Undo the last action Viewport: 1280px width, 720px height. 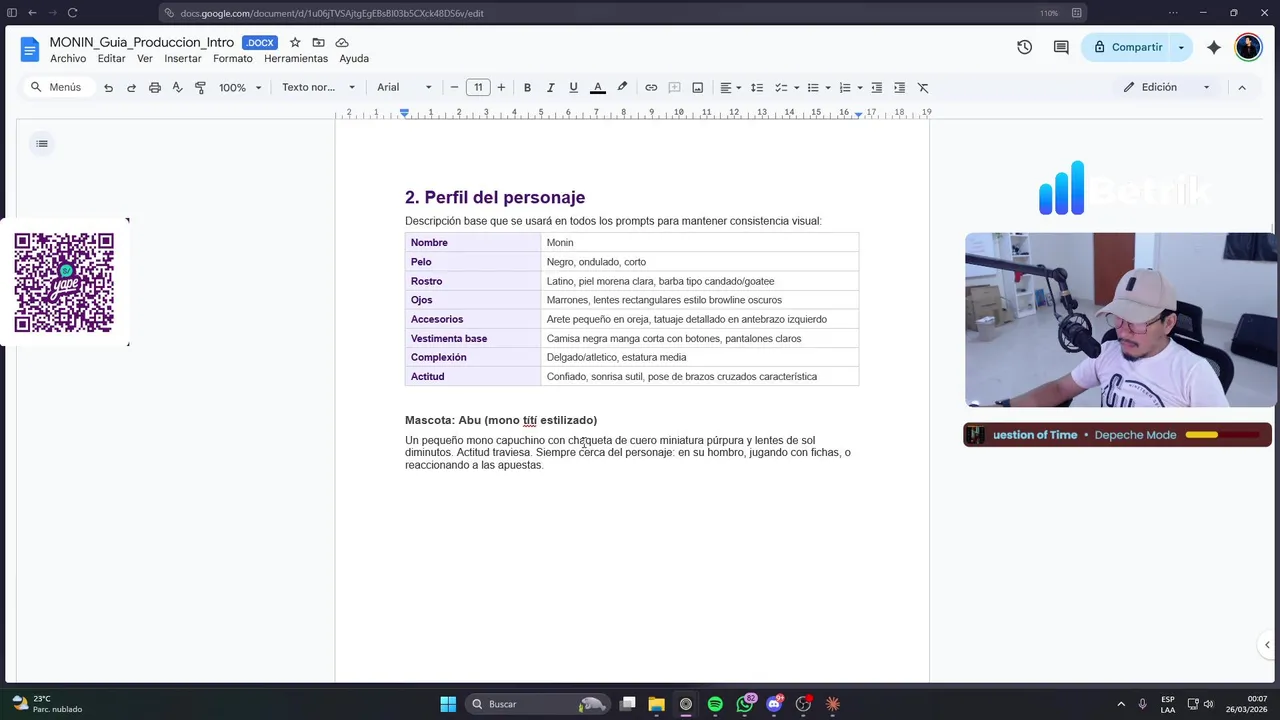(x=108, y=88)
